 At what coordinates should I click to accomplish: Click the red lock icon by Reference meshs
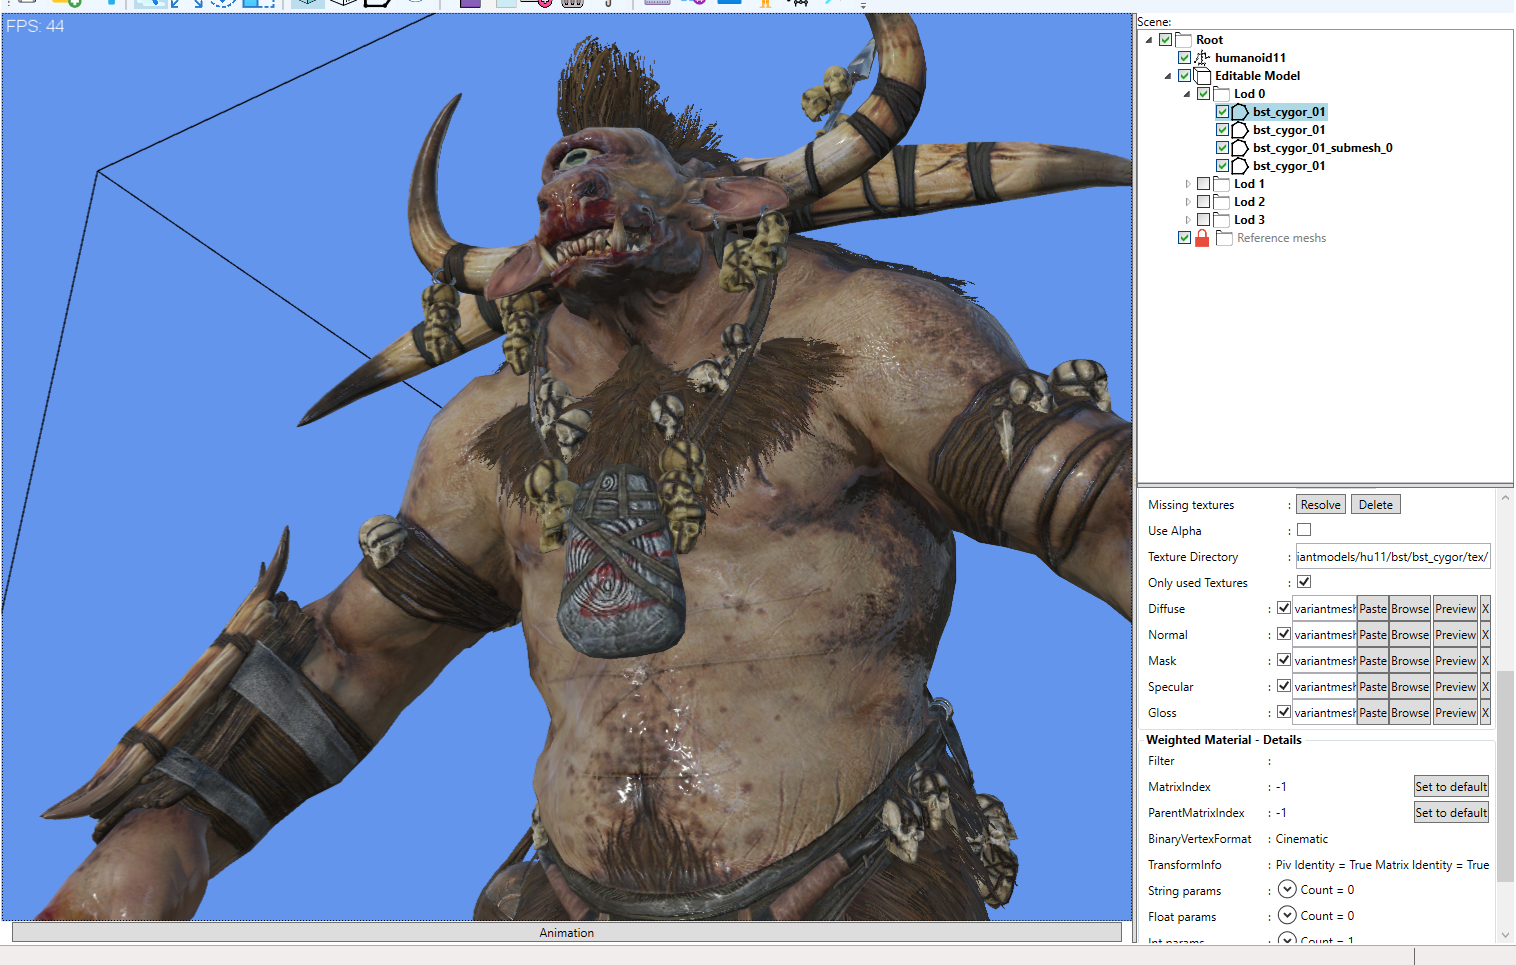click(x=1202, y=238)
